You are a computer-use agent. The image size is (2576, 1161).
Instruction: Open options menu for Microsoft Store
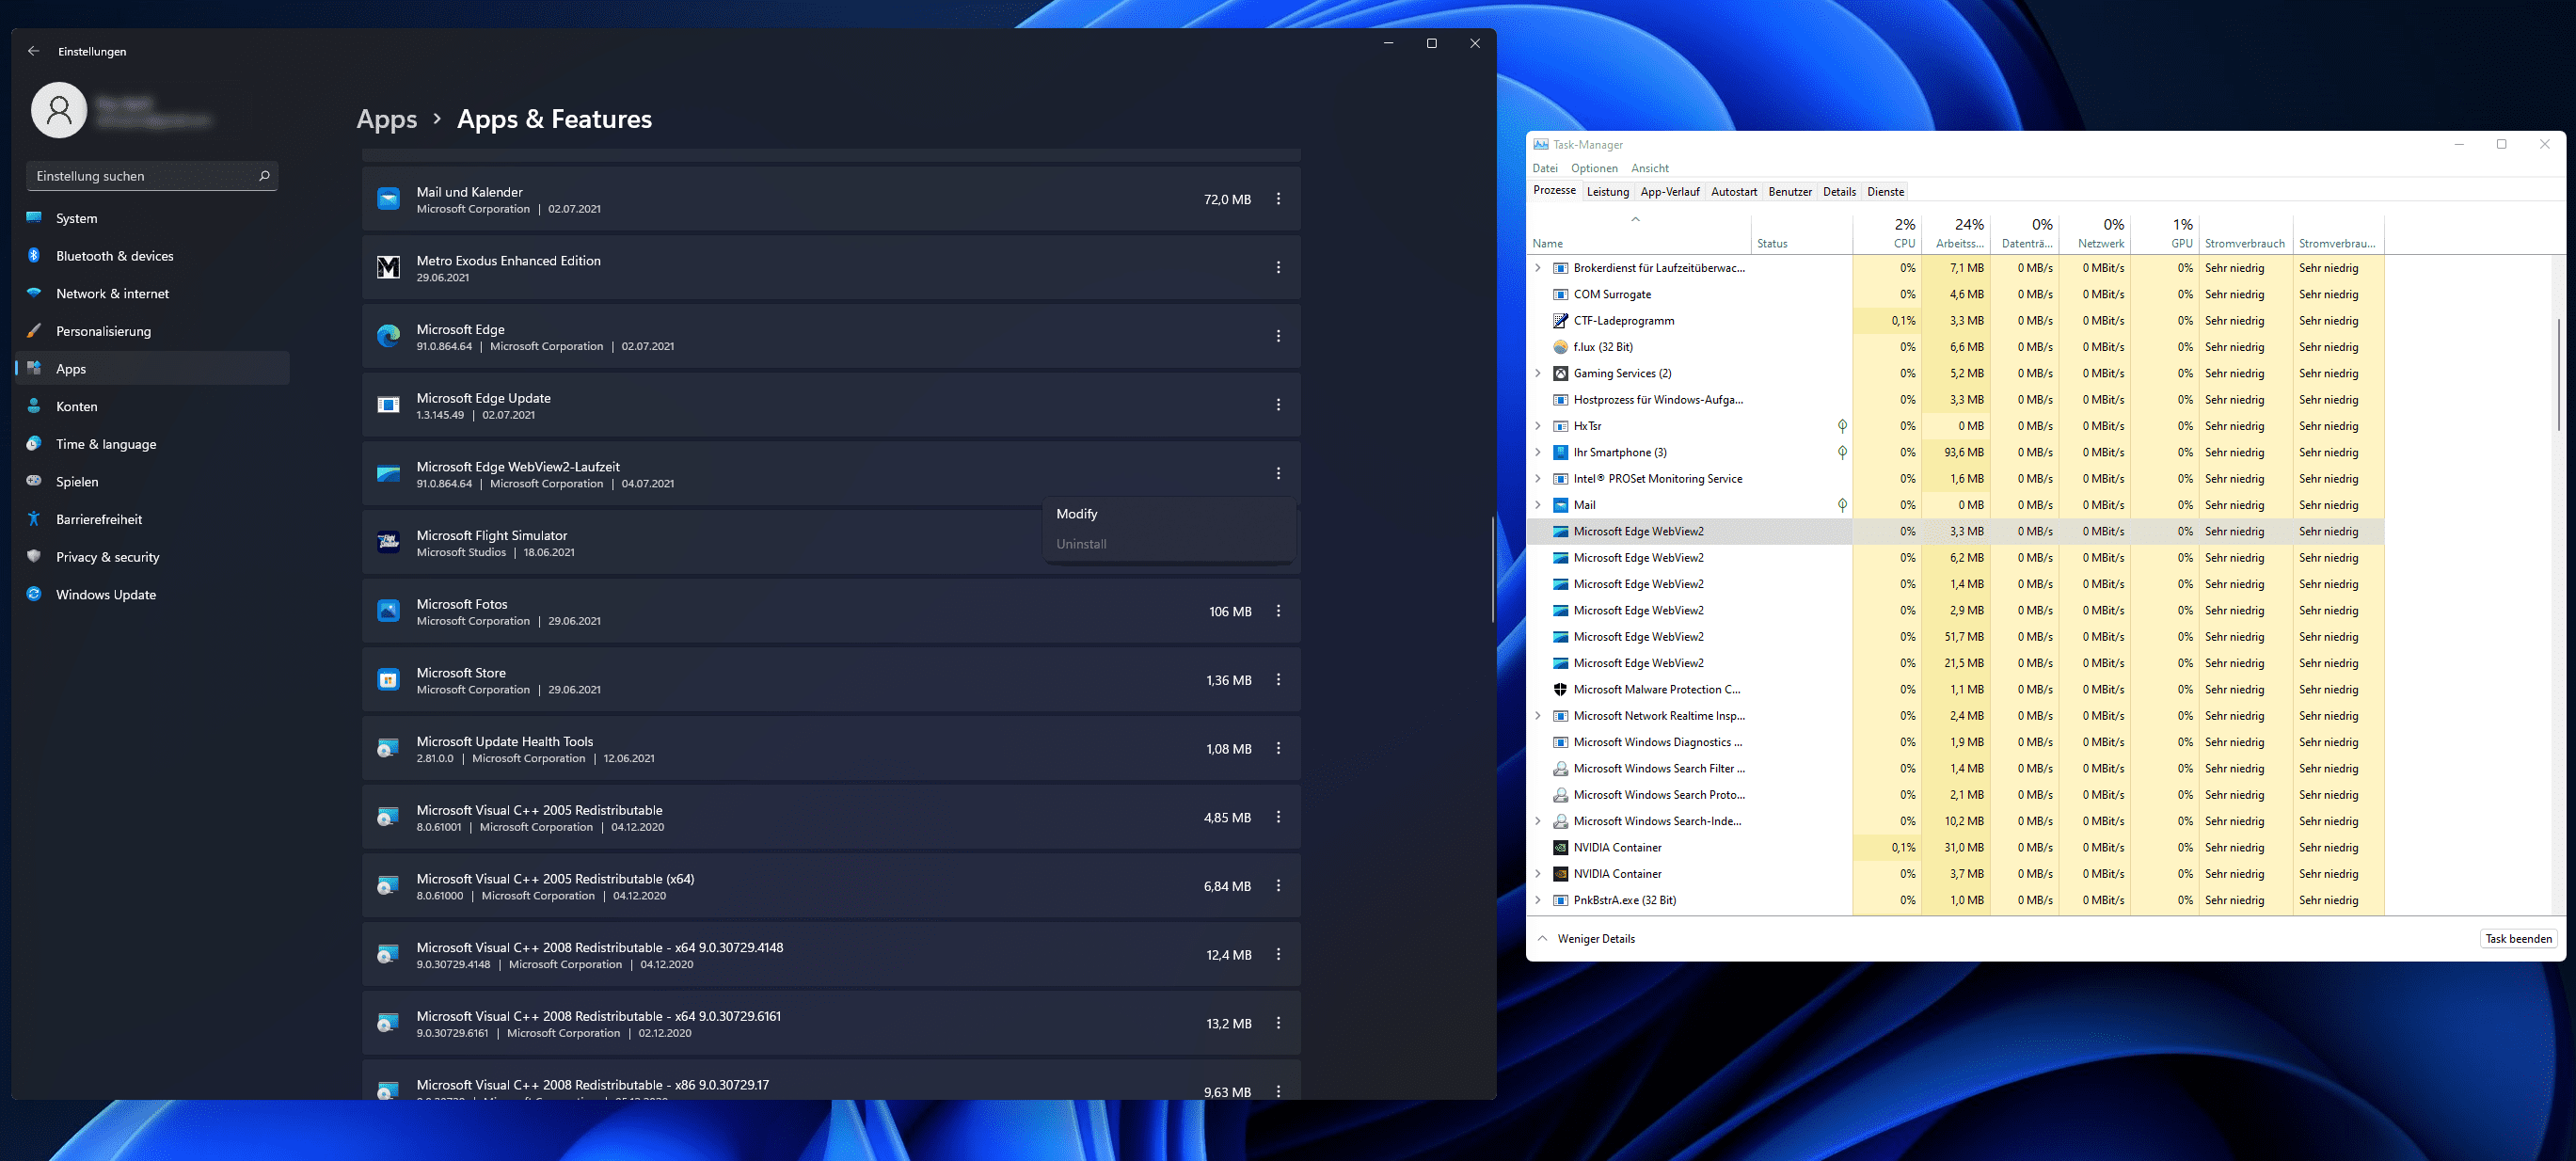(1278, 680)
